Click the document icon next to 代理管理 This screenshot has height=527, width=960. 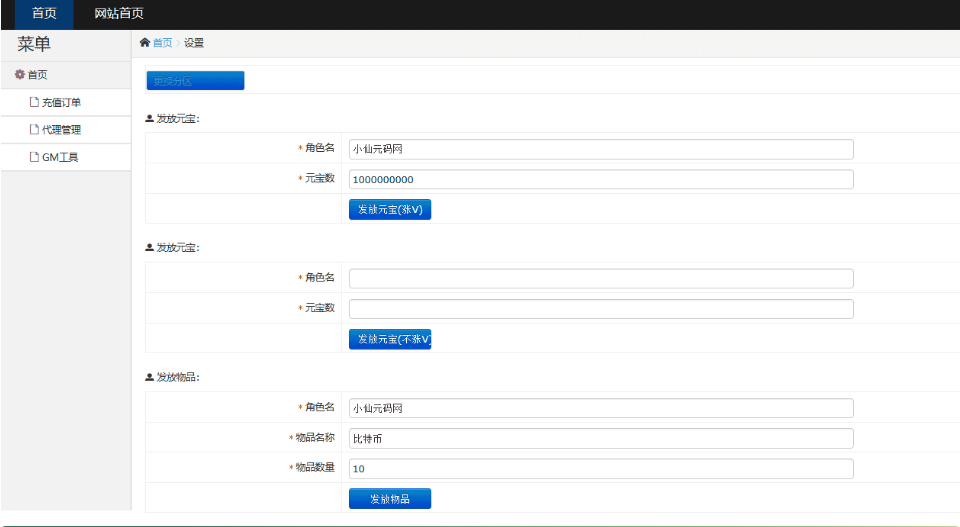point(34,130)
